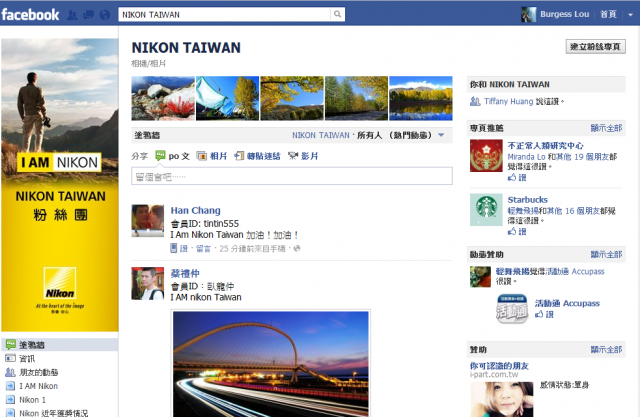Click the link share pin icon
The width and height of the screenshot is (640, 417).
[x=239, y=156]
